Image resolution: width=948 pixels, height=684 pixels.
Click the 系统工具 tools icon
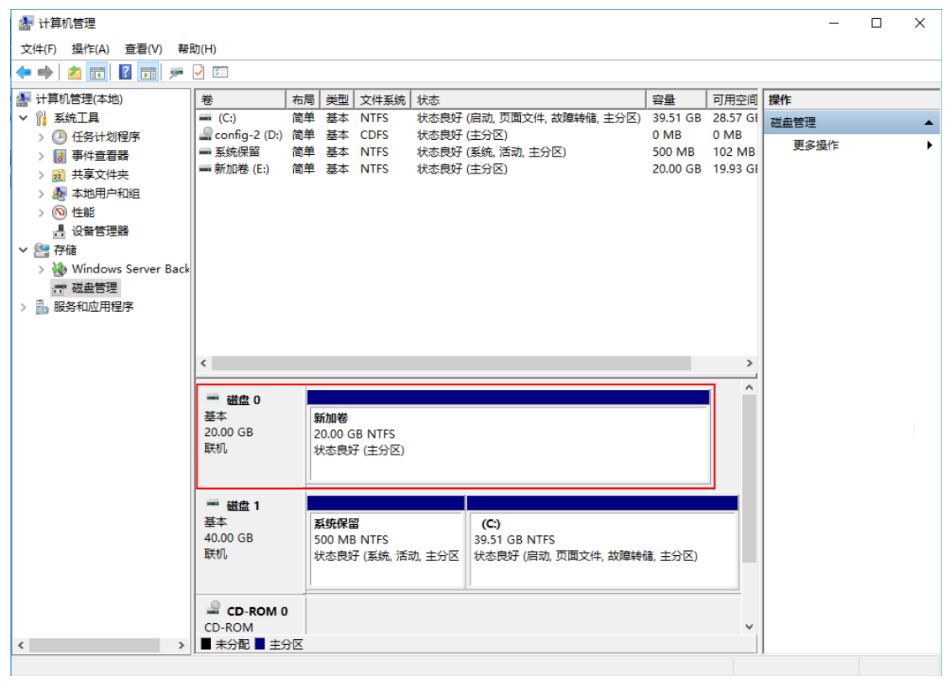(x=41, y=118)
